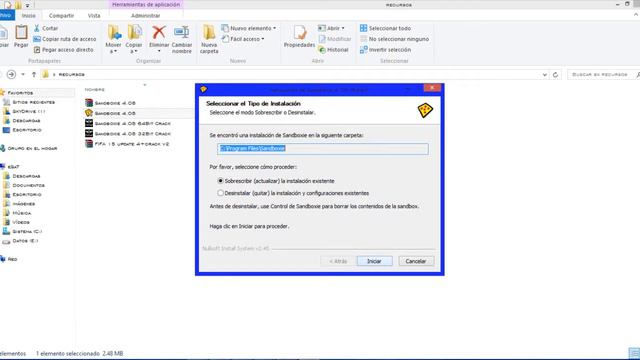This screenshot has width=640, height=360.
Task: Switch to the Inicio ribbon tab
Action: pyautogui.click(x=29, y=16)
